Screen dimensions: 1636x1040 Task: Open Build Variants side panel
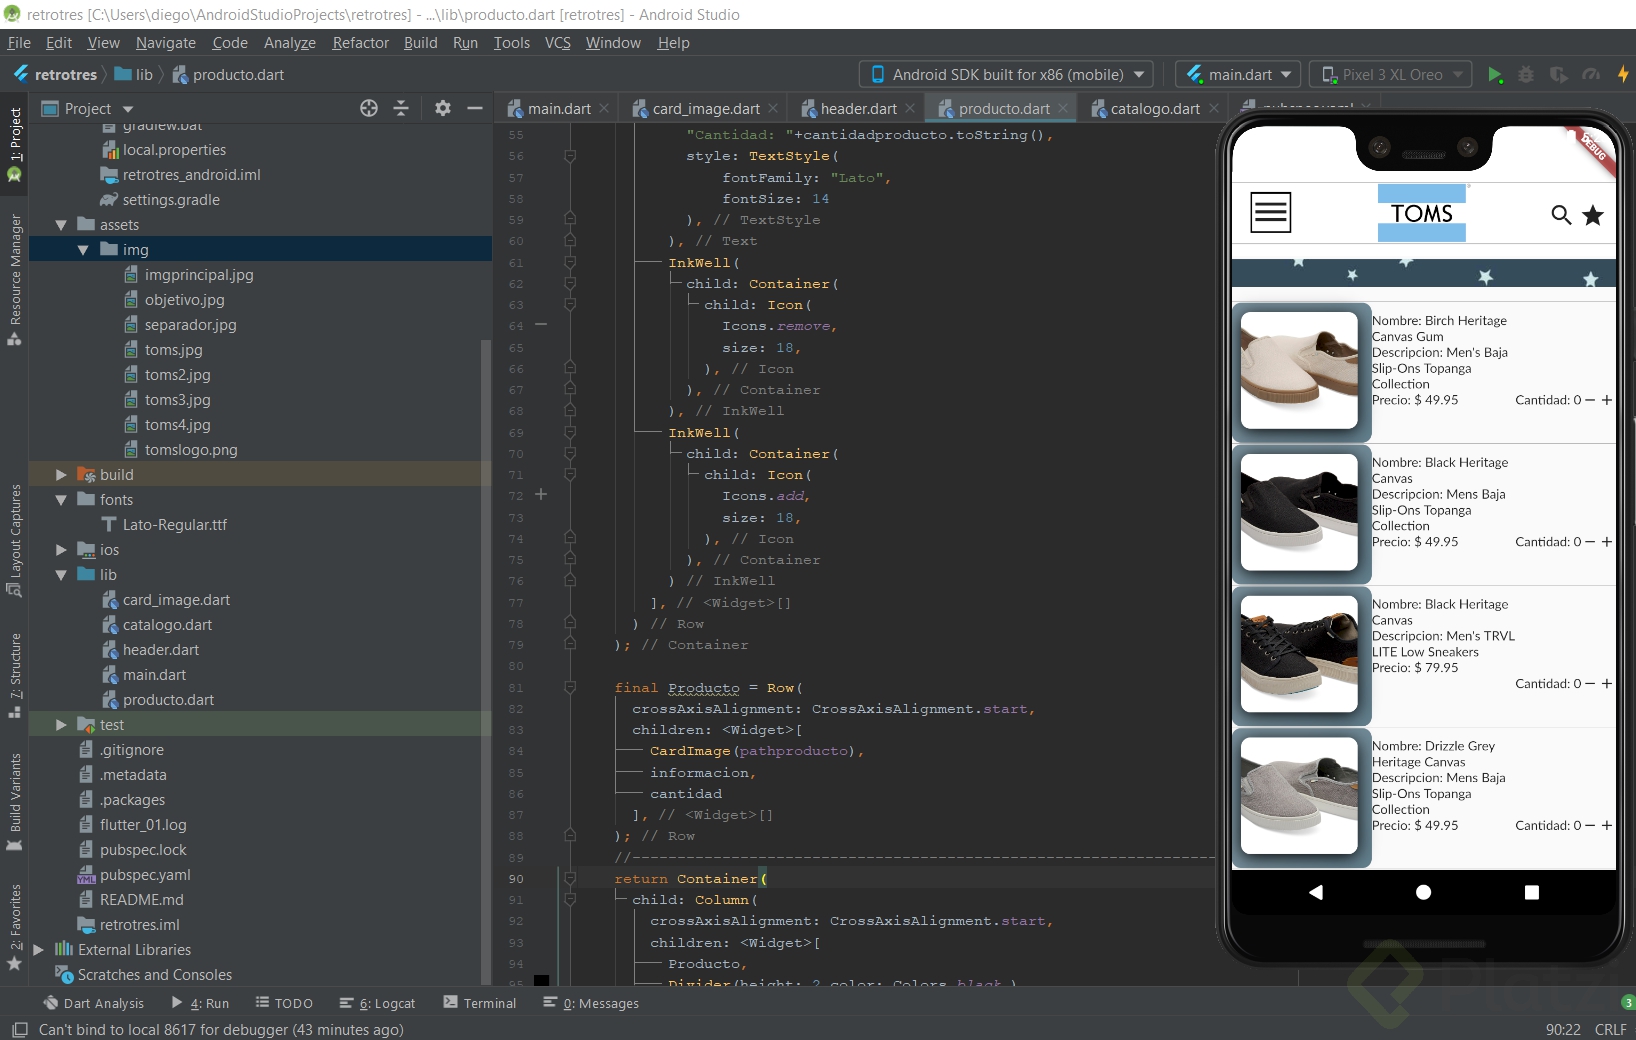point(15,803)
